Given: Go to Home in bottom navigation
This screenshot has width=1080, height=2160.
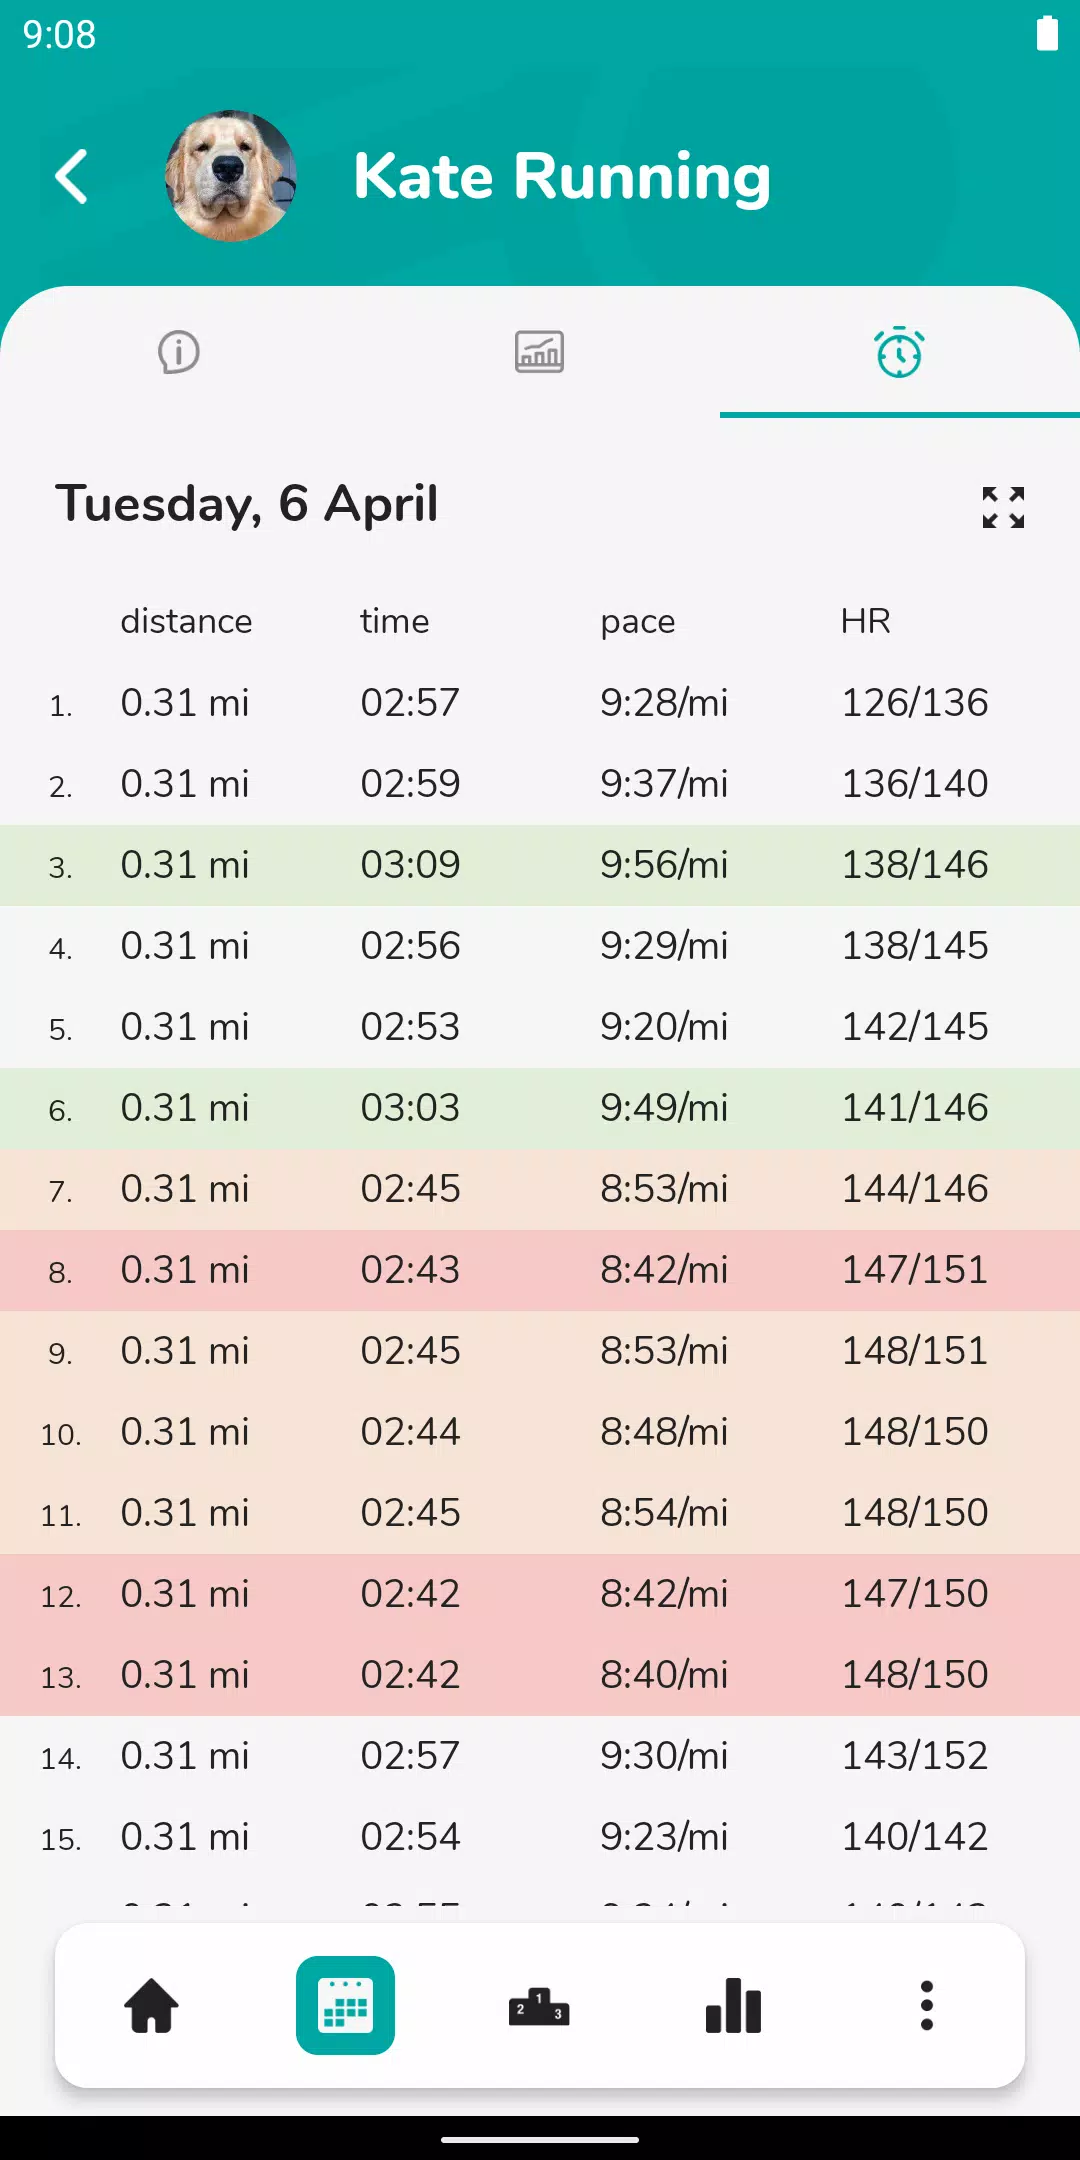Looking at the screenshot, I should 151,2006.
